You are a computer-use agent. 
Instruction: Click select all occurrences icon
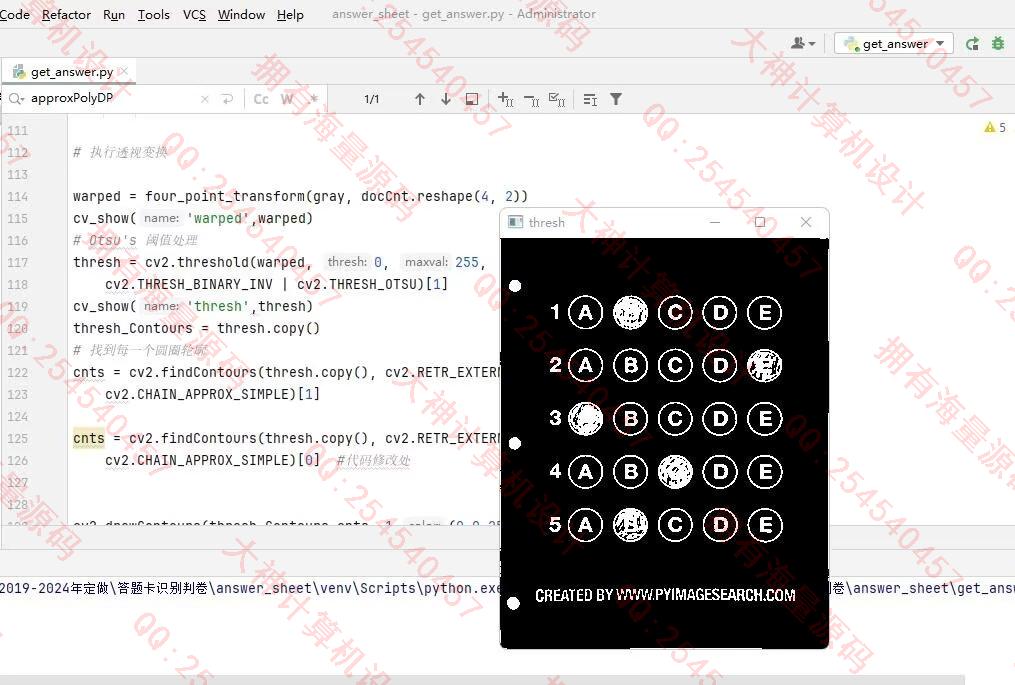point(557,99)
